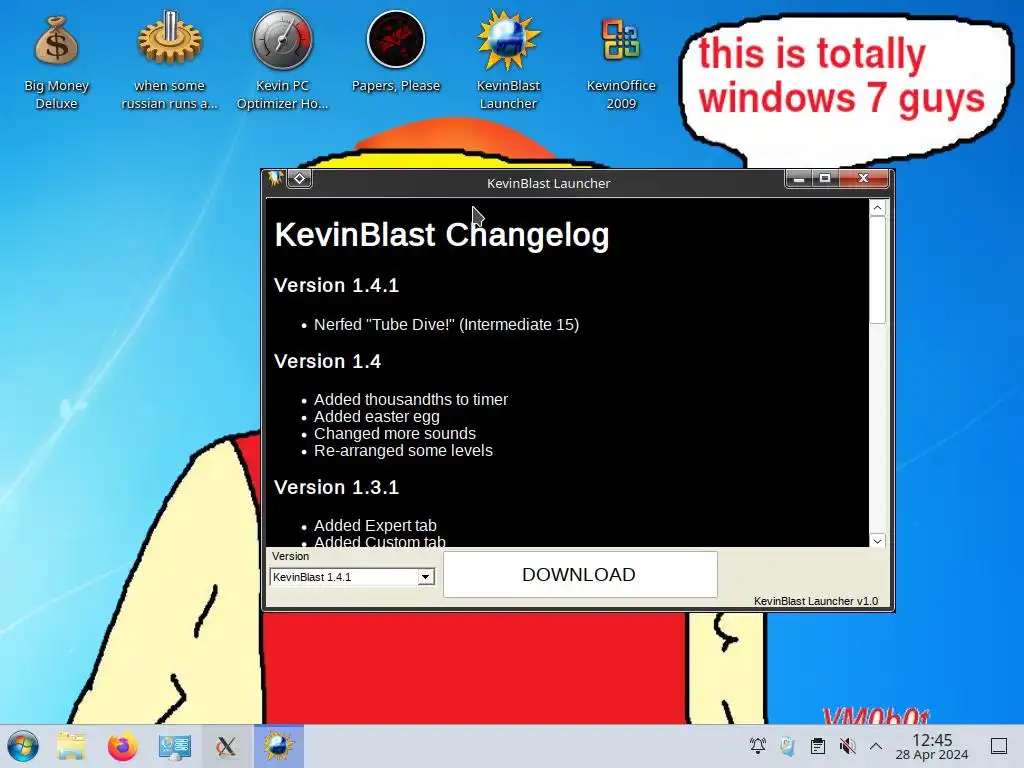Launch Firefox from the taskbar
Image resolution: width=1024 pixels, height=768 pixels.
tap(123, 746)
